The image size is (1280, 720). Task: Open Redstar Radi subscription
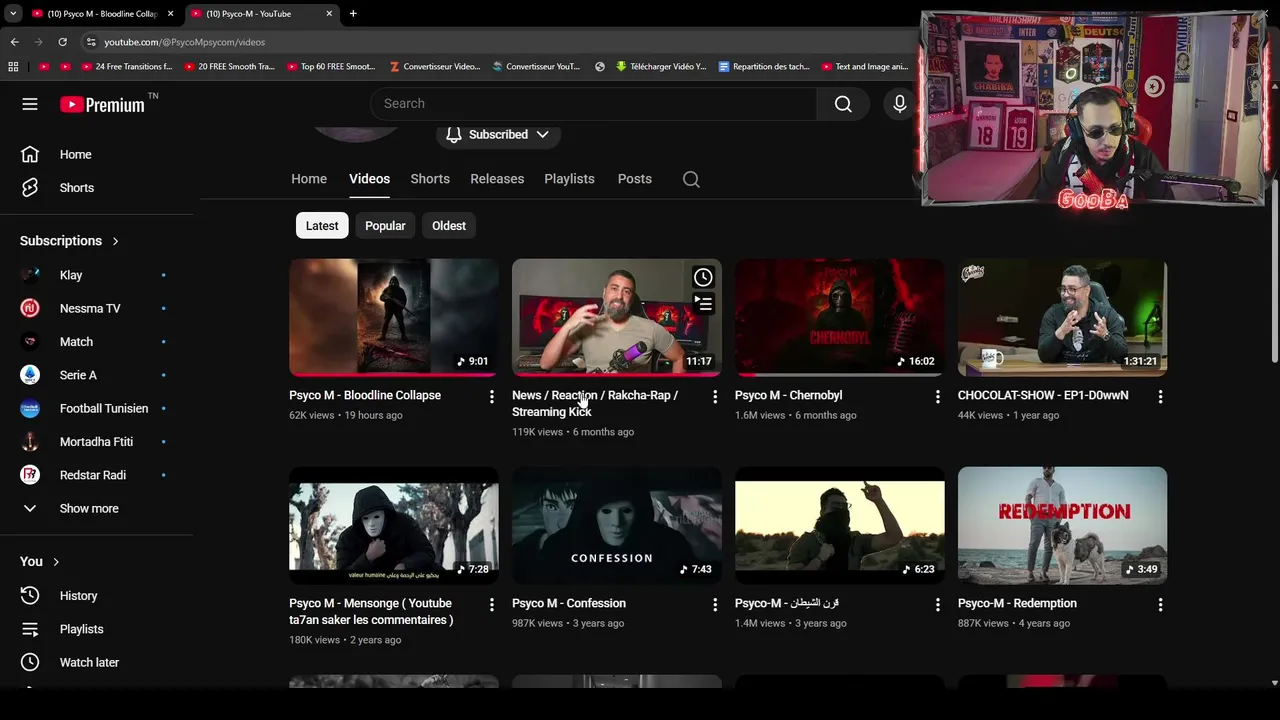click(96, 475)
